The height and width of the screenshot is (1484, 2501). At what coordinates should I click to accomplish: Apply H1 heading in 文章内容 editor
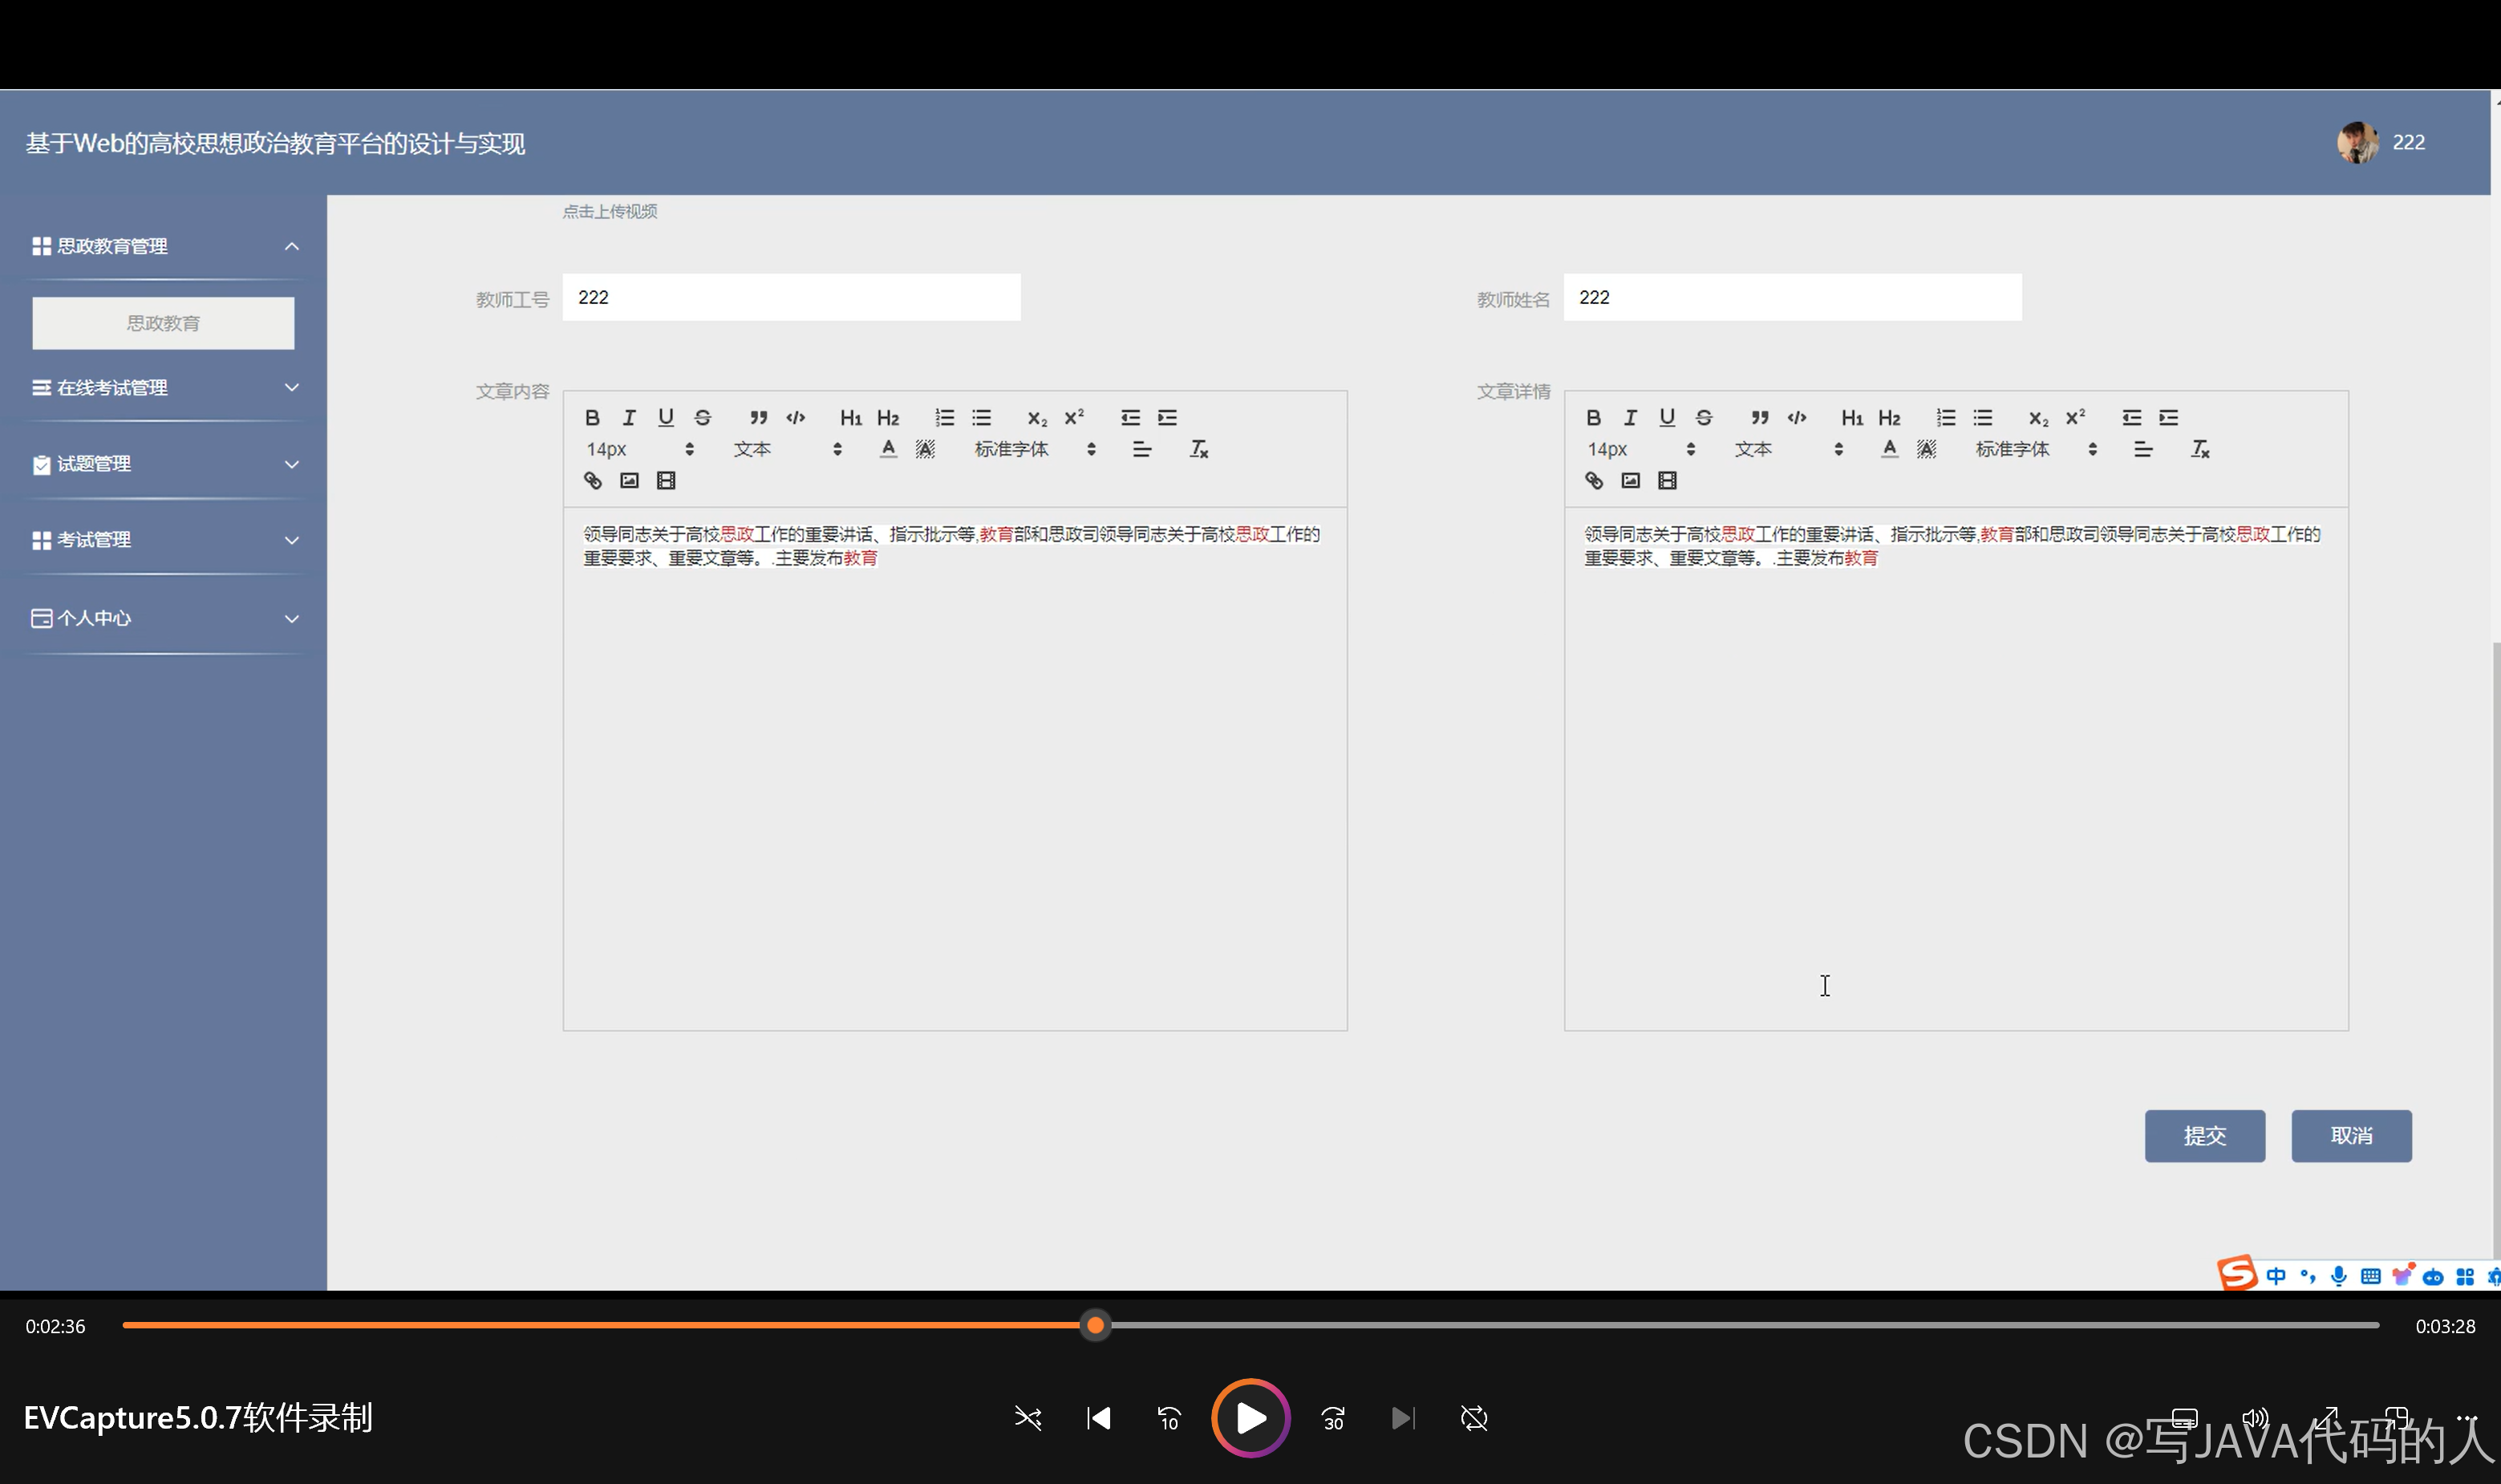851,418
